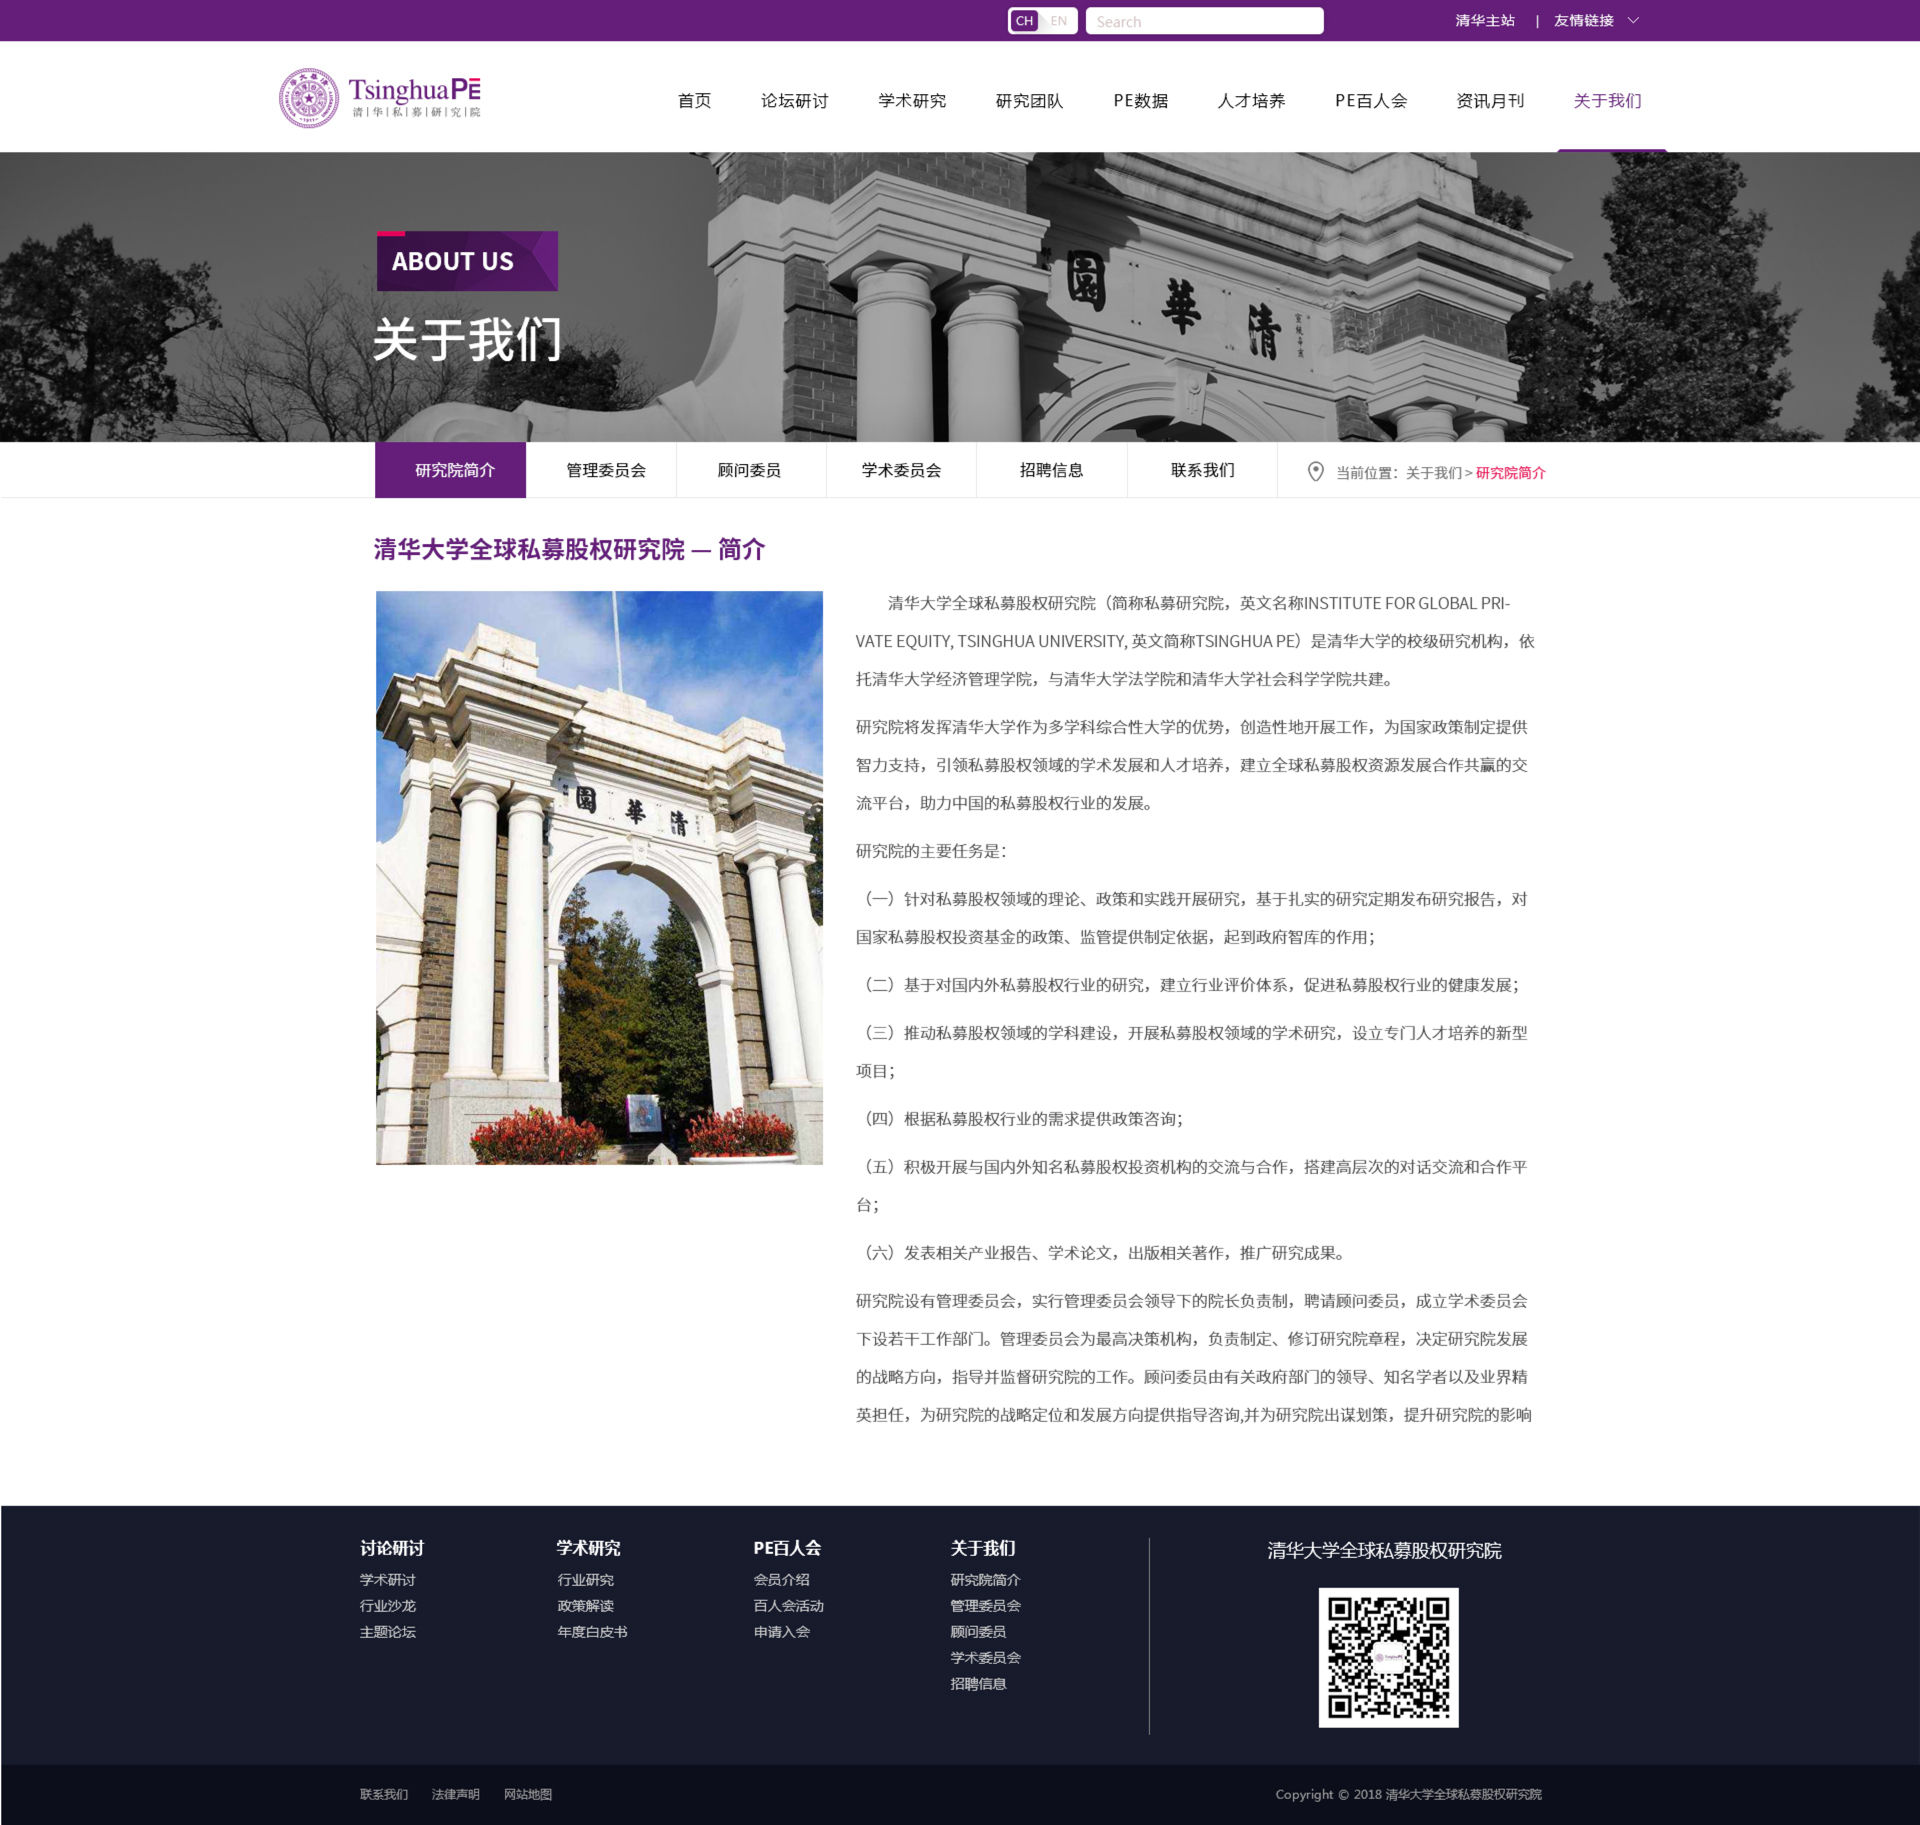1920x1825 pixels.
Task: Open 法律声明 in bottom bar
Action: tap(455, 1794)
